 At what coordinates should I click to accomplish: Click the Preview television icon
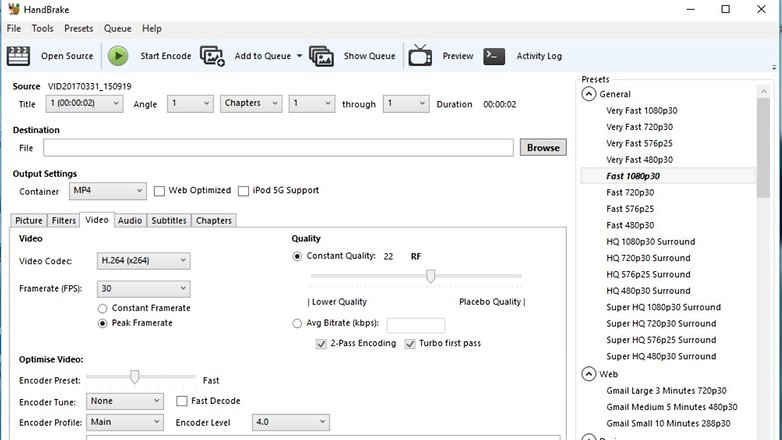pyautogui.click(x=420, y=55)
